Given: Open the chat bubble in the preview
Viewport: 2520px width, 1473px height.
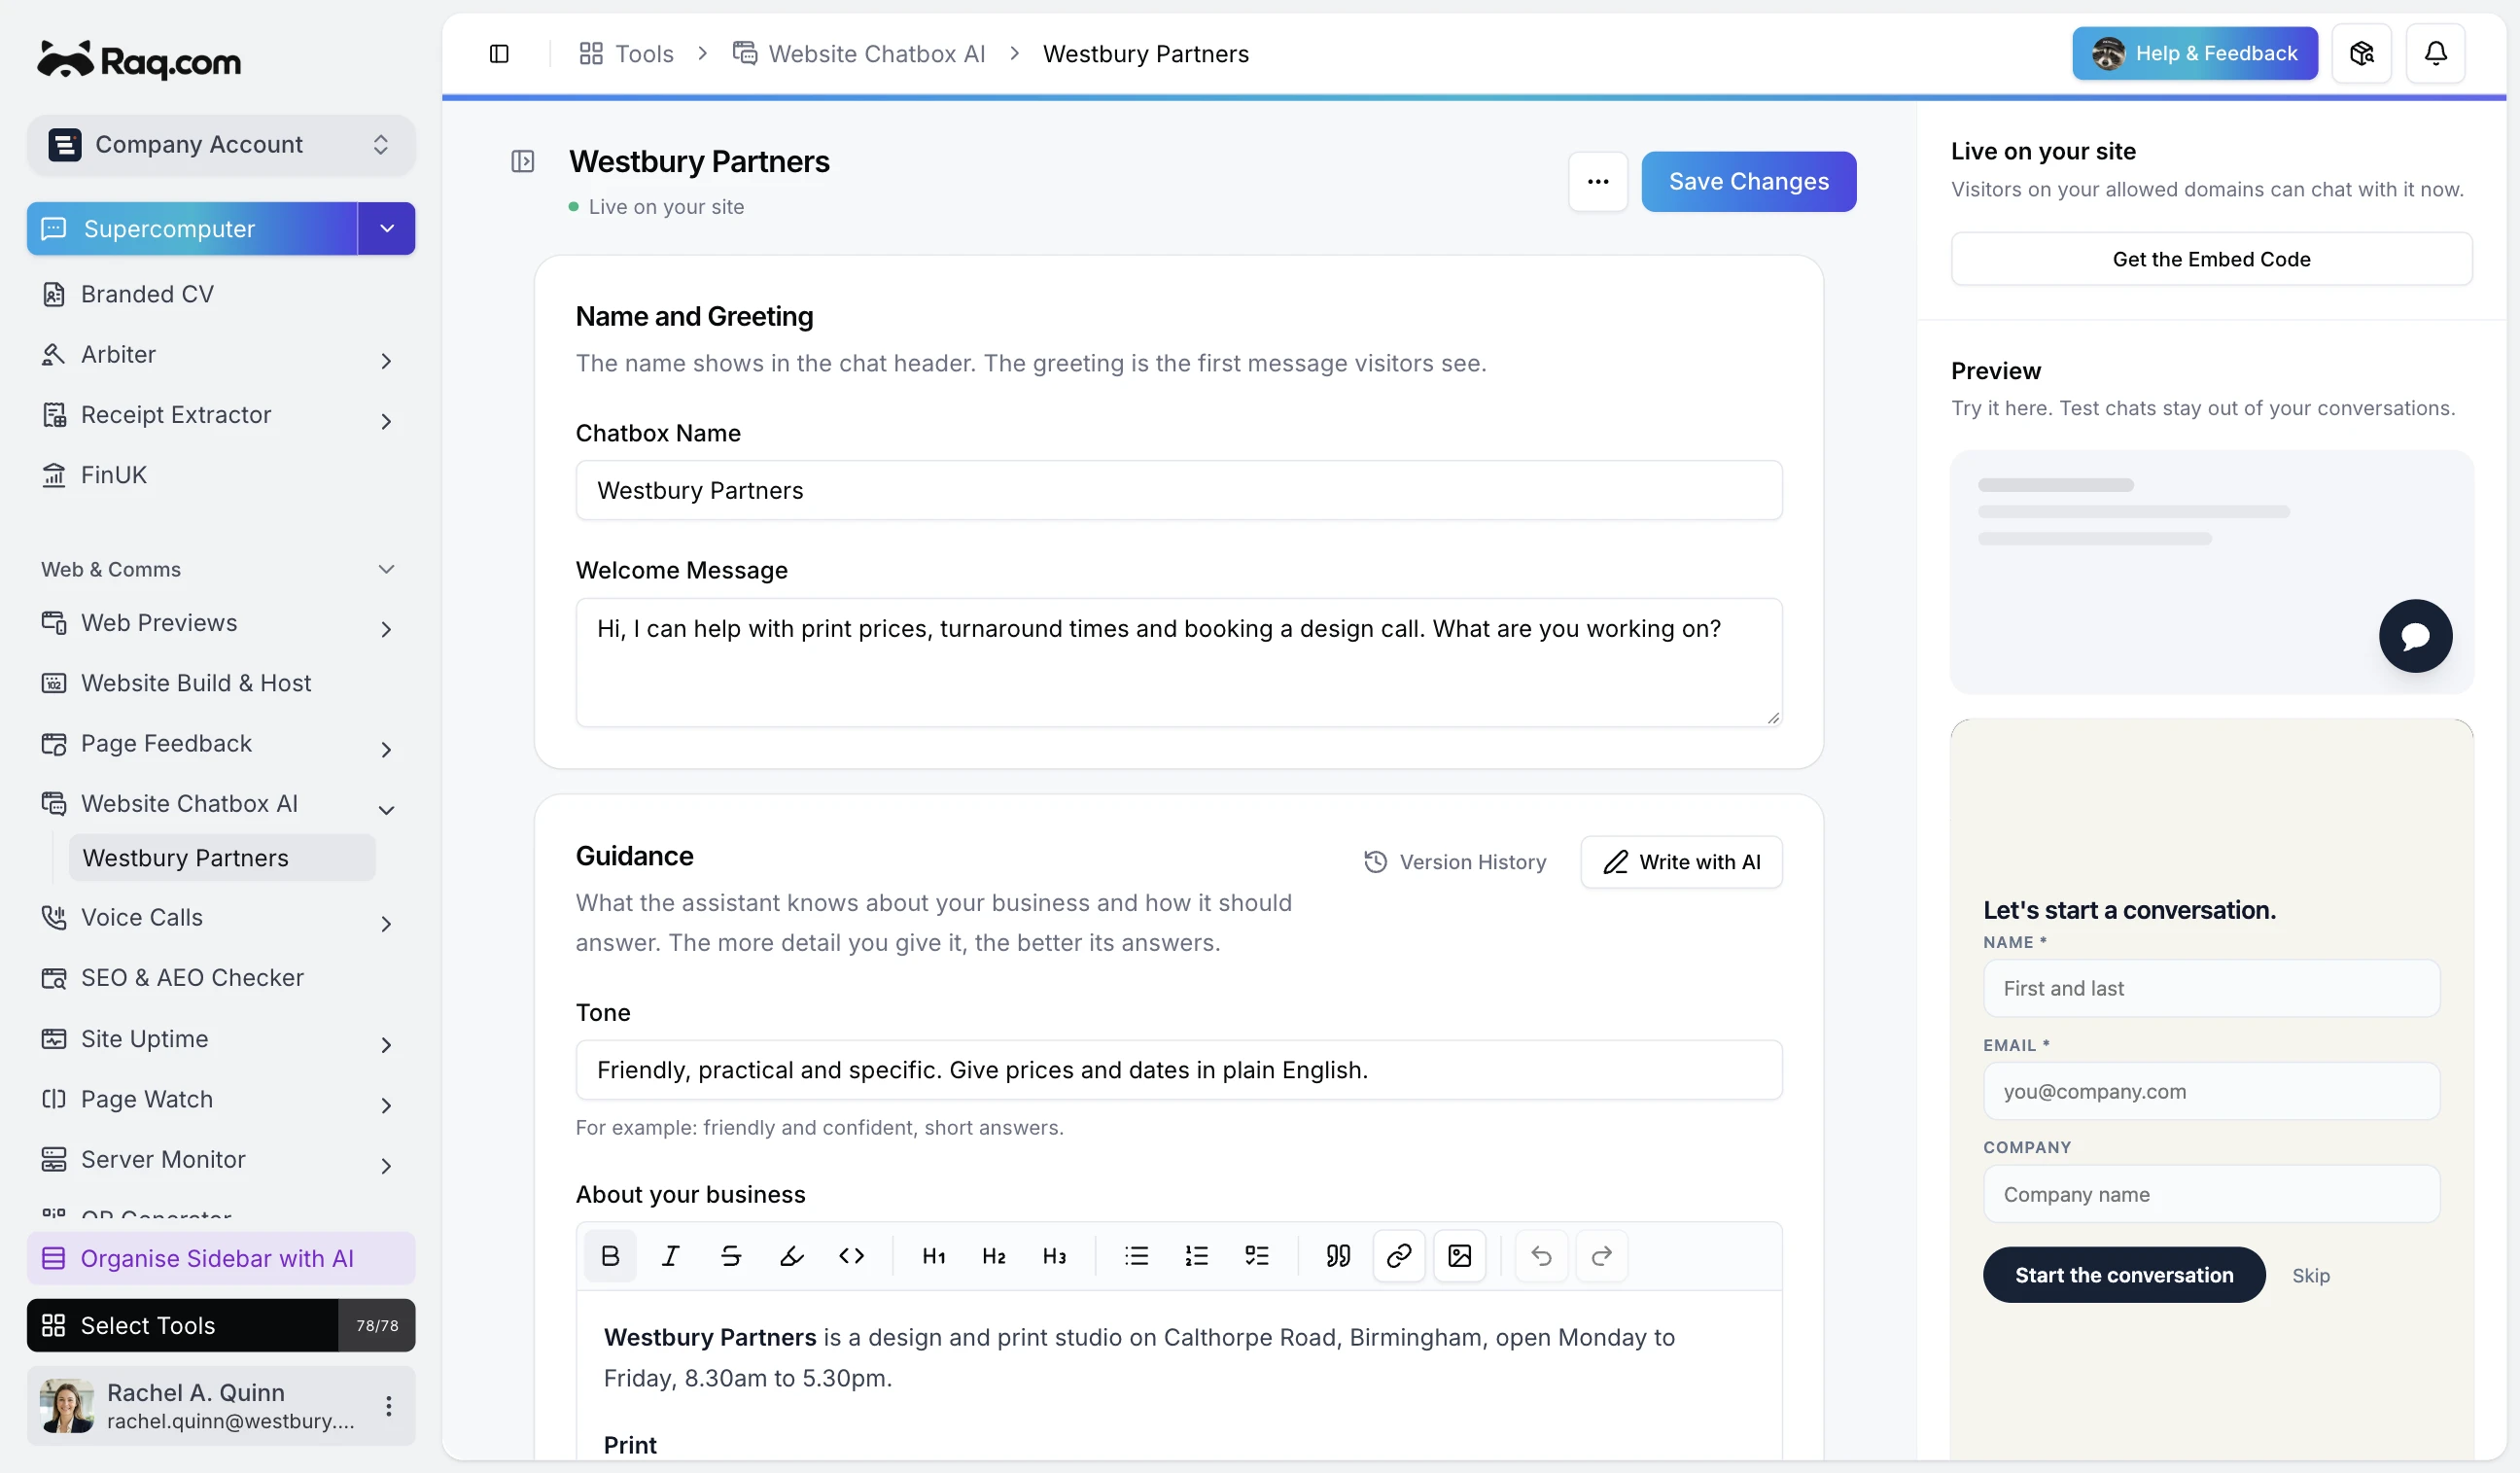Looking at the screenshot, I should coord(2415,636).
